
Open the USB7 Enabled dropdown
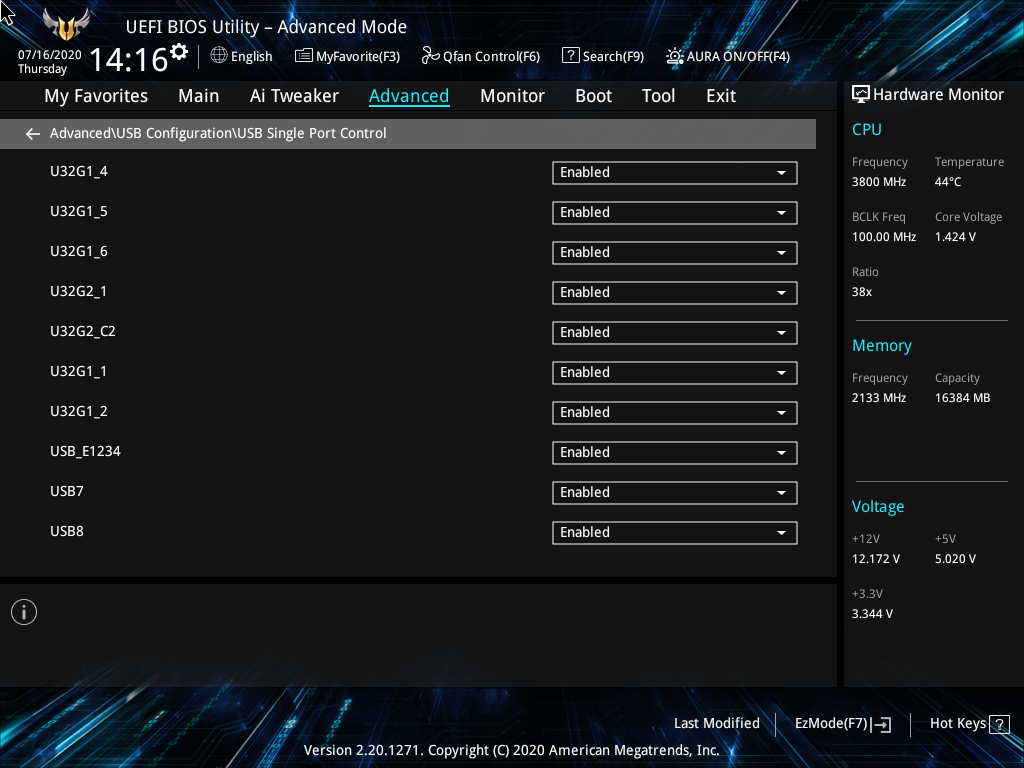coord(675,492)
